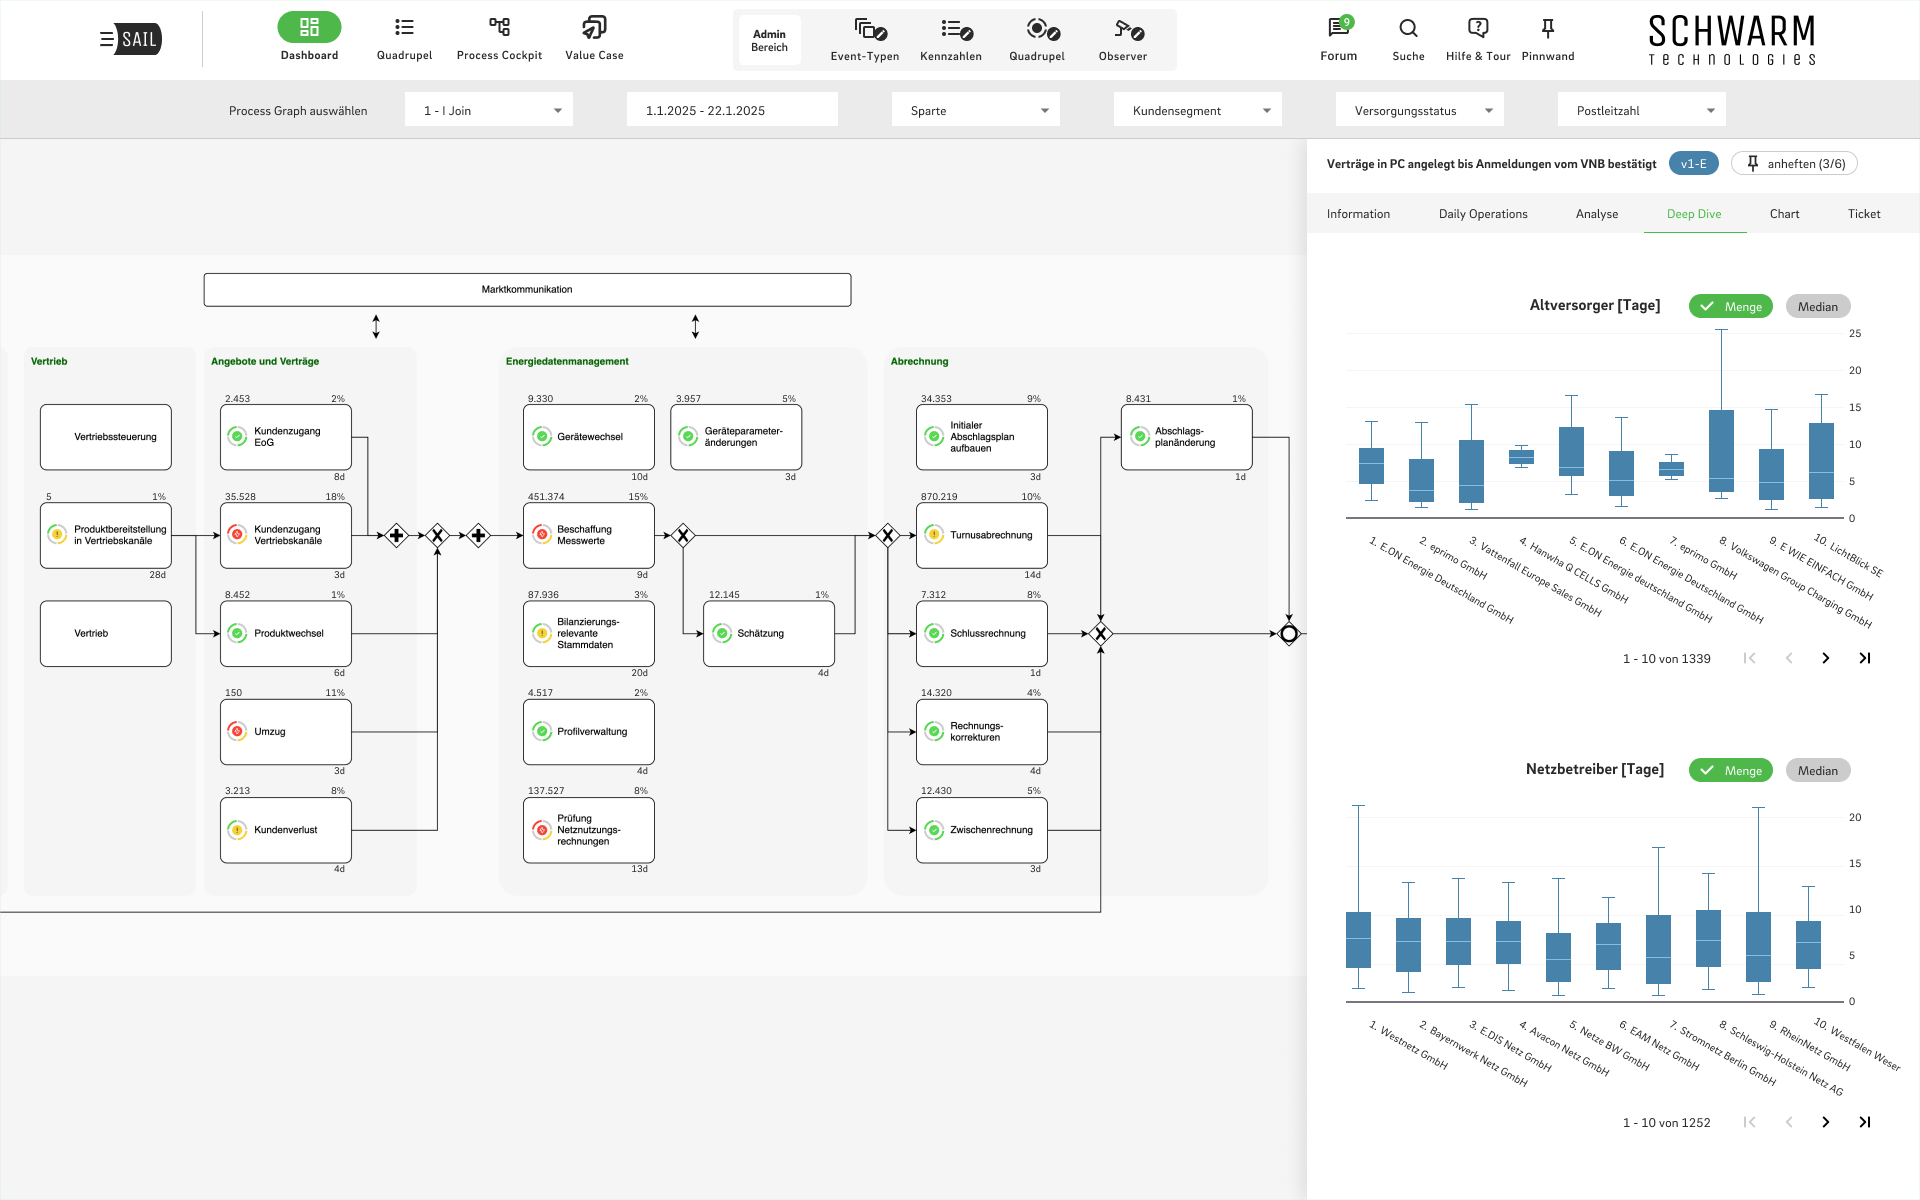The height and width of the screenshot is (1200, 1920).
Task: Switch to the Daily Operations tab
Action: (1482, 214)
